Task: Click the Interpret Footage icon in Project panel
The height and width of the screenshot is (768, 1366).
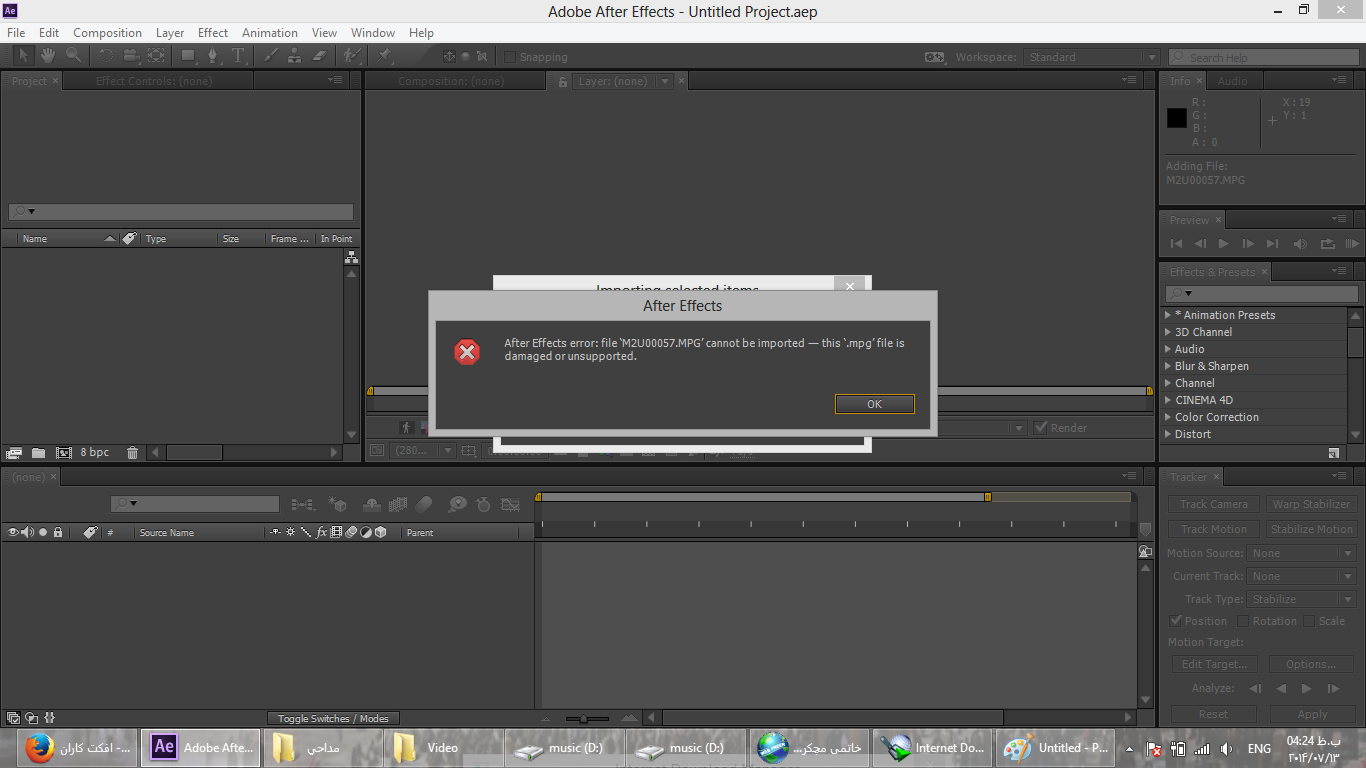Action: click(14, 452)
